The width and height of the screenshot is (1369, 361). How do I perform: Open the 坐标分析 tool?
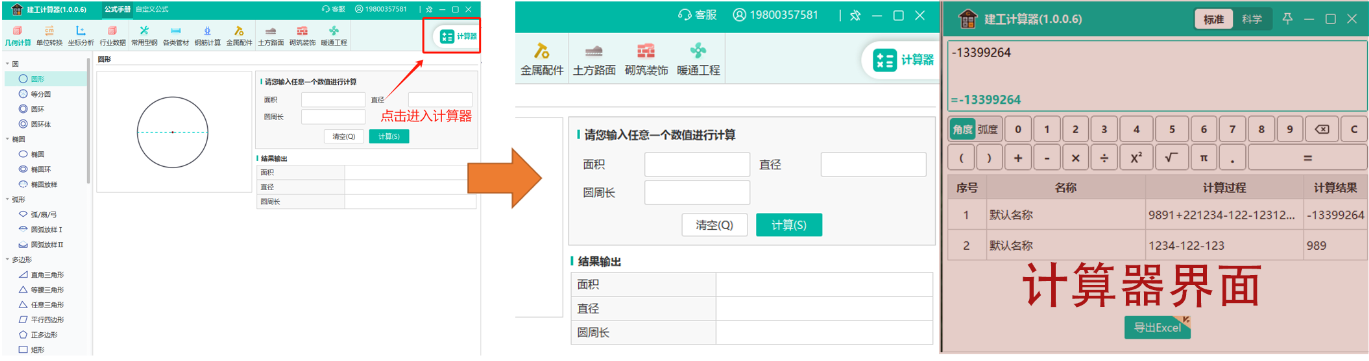(81, 35)
